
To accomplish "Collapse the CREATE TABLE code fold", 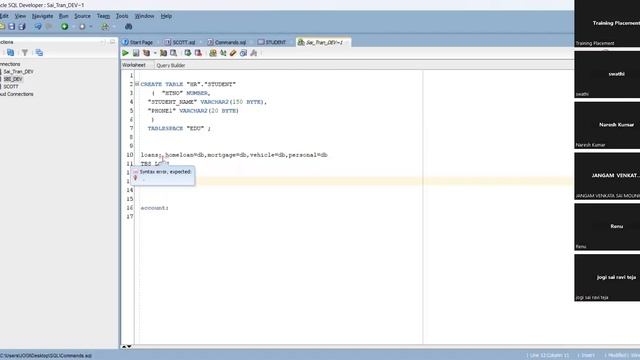I will pyautogui.click(x=137, y=84).
